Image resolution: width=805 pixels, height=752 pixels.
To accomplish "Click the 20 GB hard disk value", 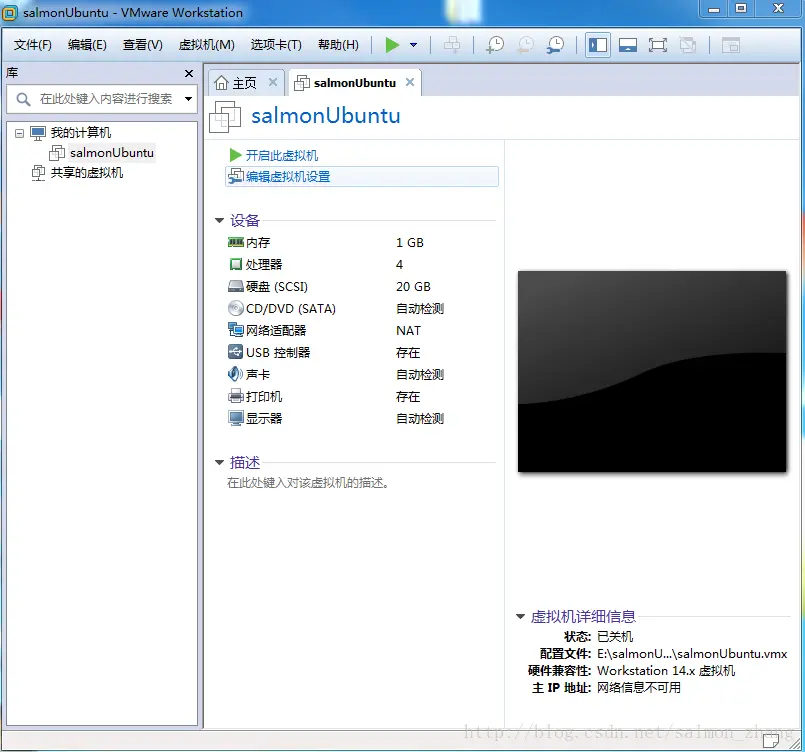I will (413, 286).
